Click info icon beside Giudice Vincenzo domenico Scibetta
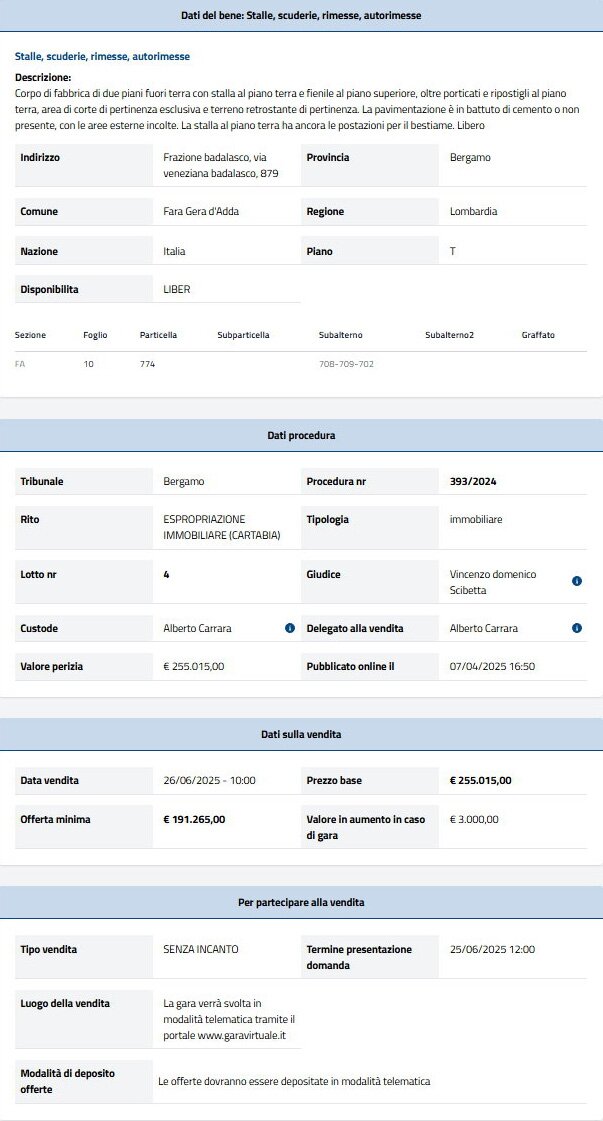 577,581
